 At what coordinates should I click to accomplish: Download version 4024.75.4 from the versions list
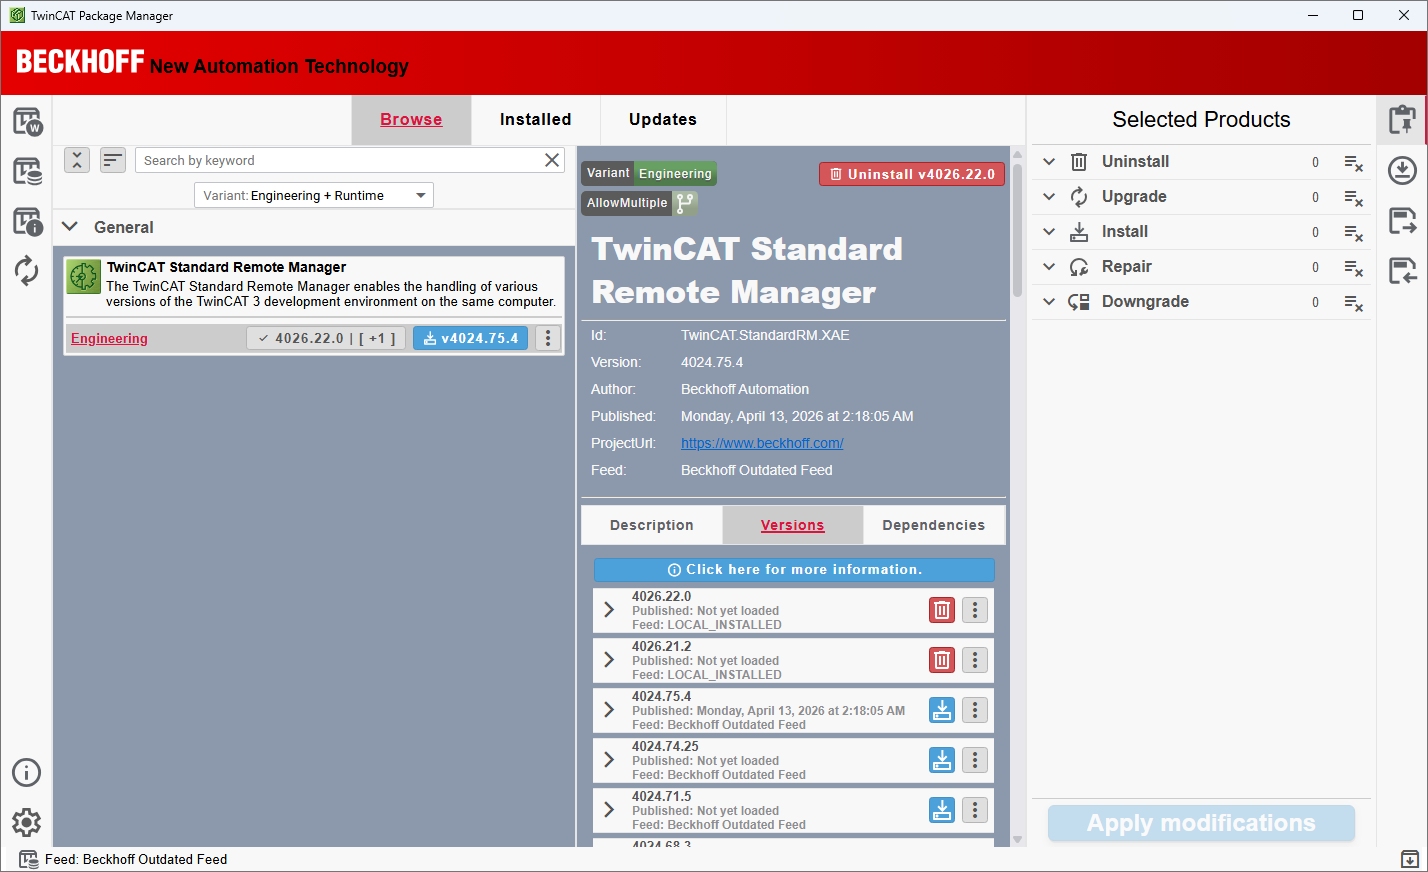(942, 710)
